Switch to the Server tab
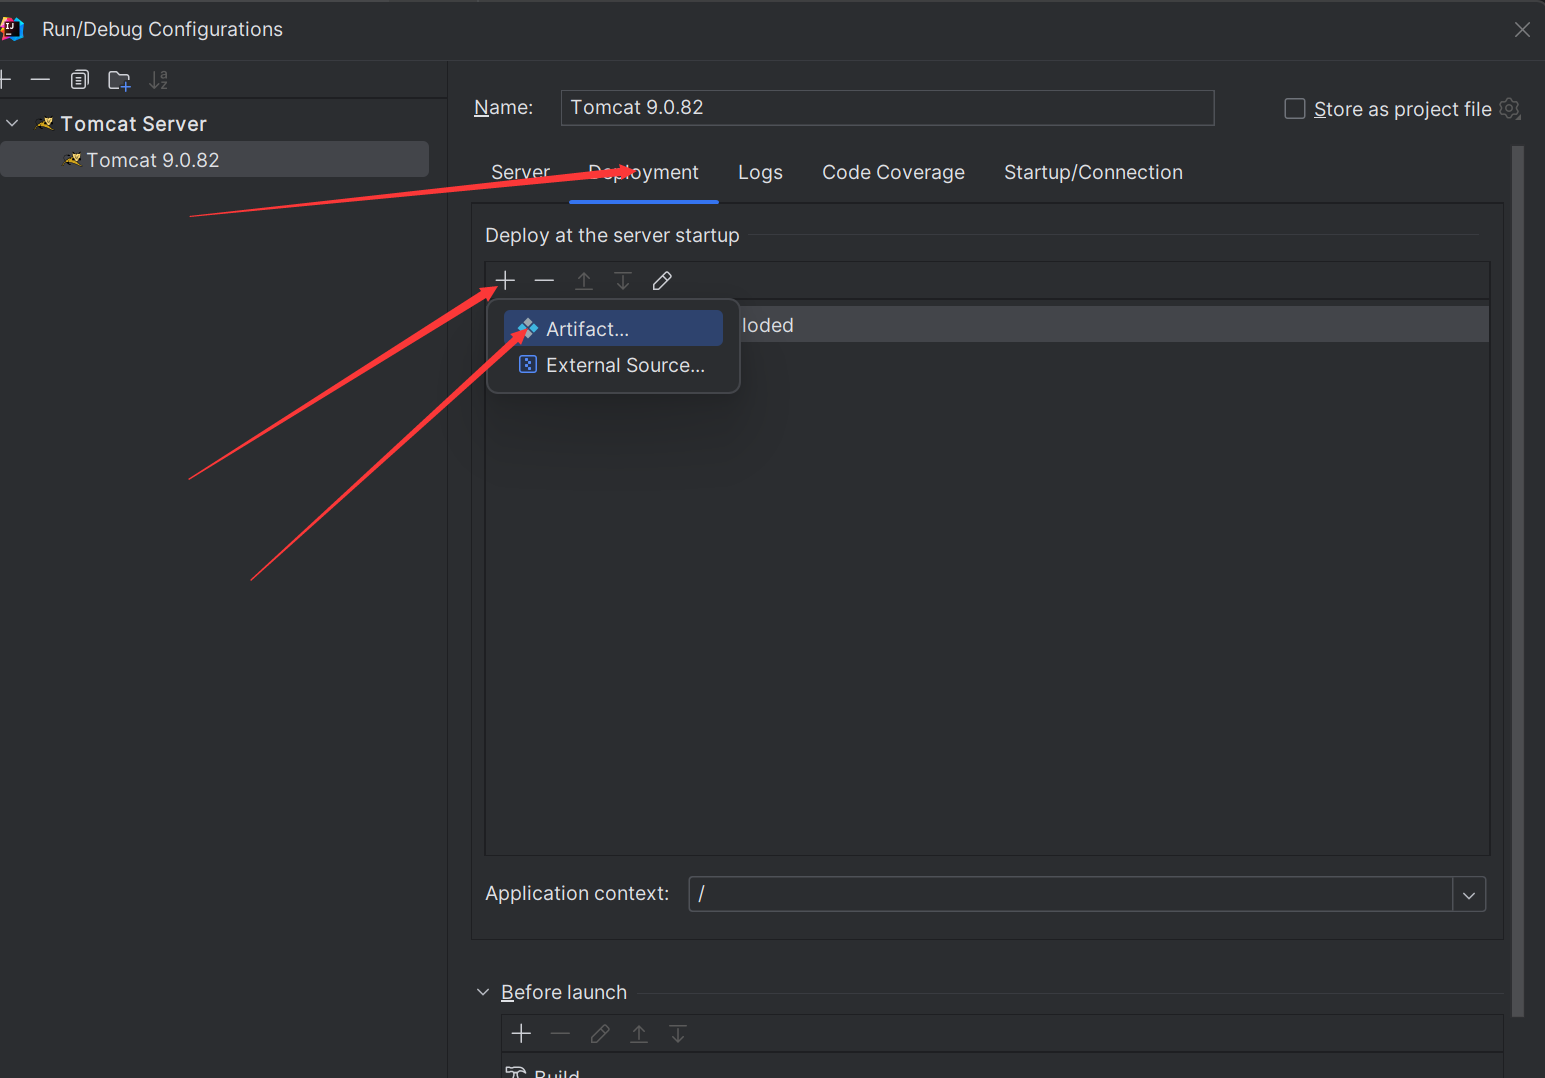 click(x=521, y=172)
